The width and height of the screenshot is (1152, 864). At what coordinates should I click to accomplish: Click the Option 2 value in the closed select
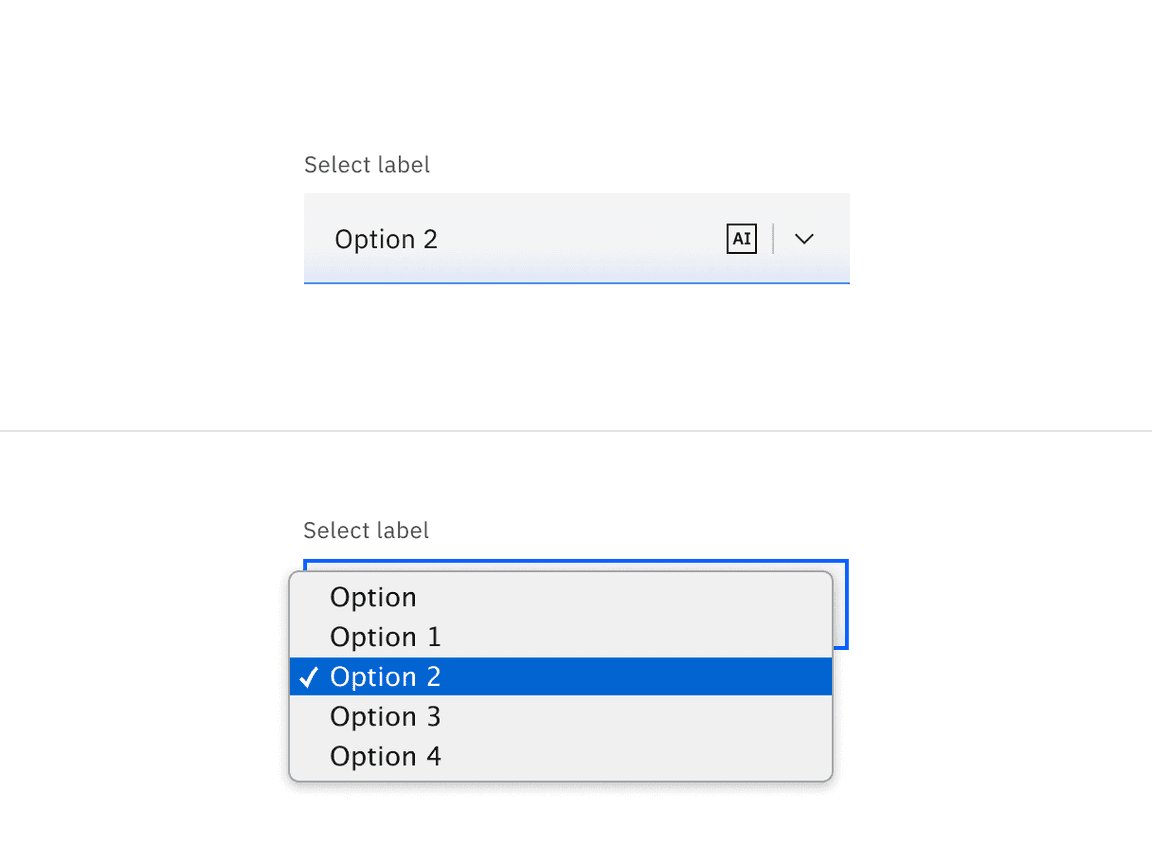(x=386, y=239)
